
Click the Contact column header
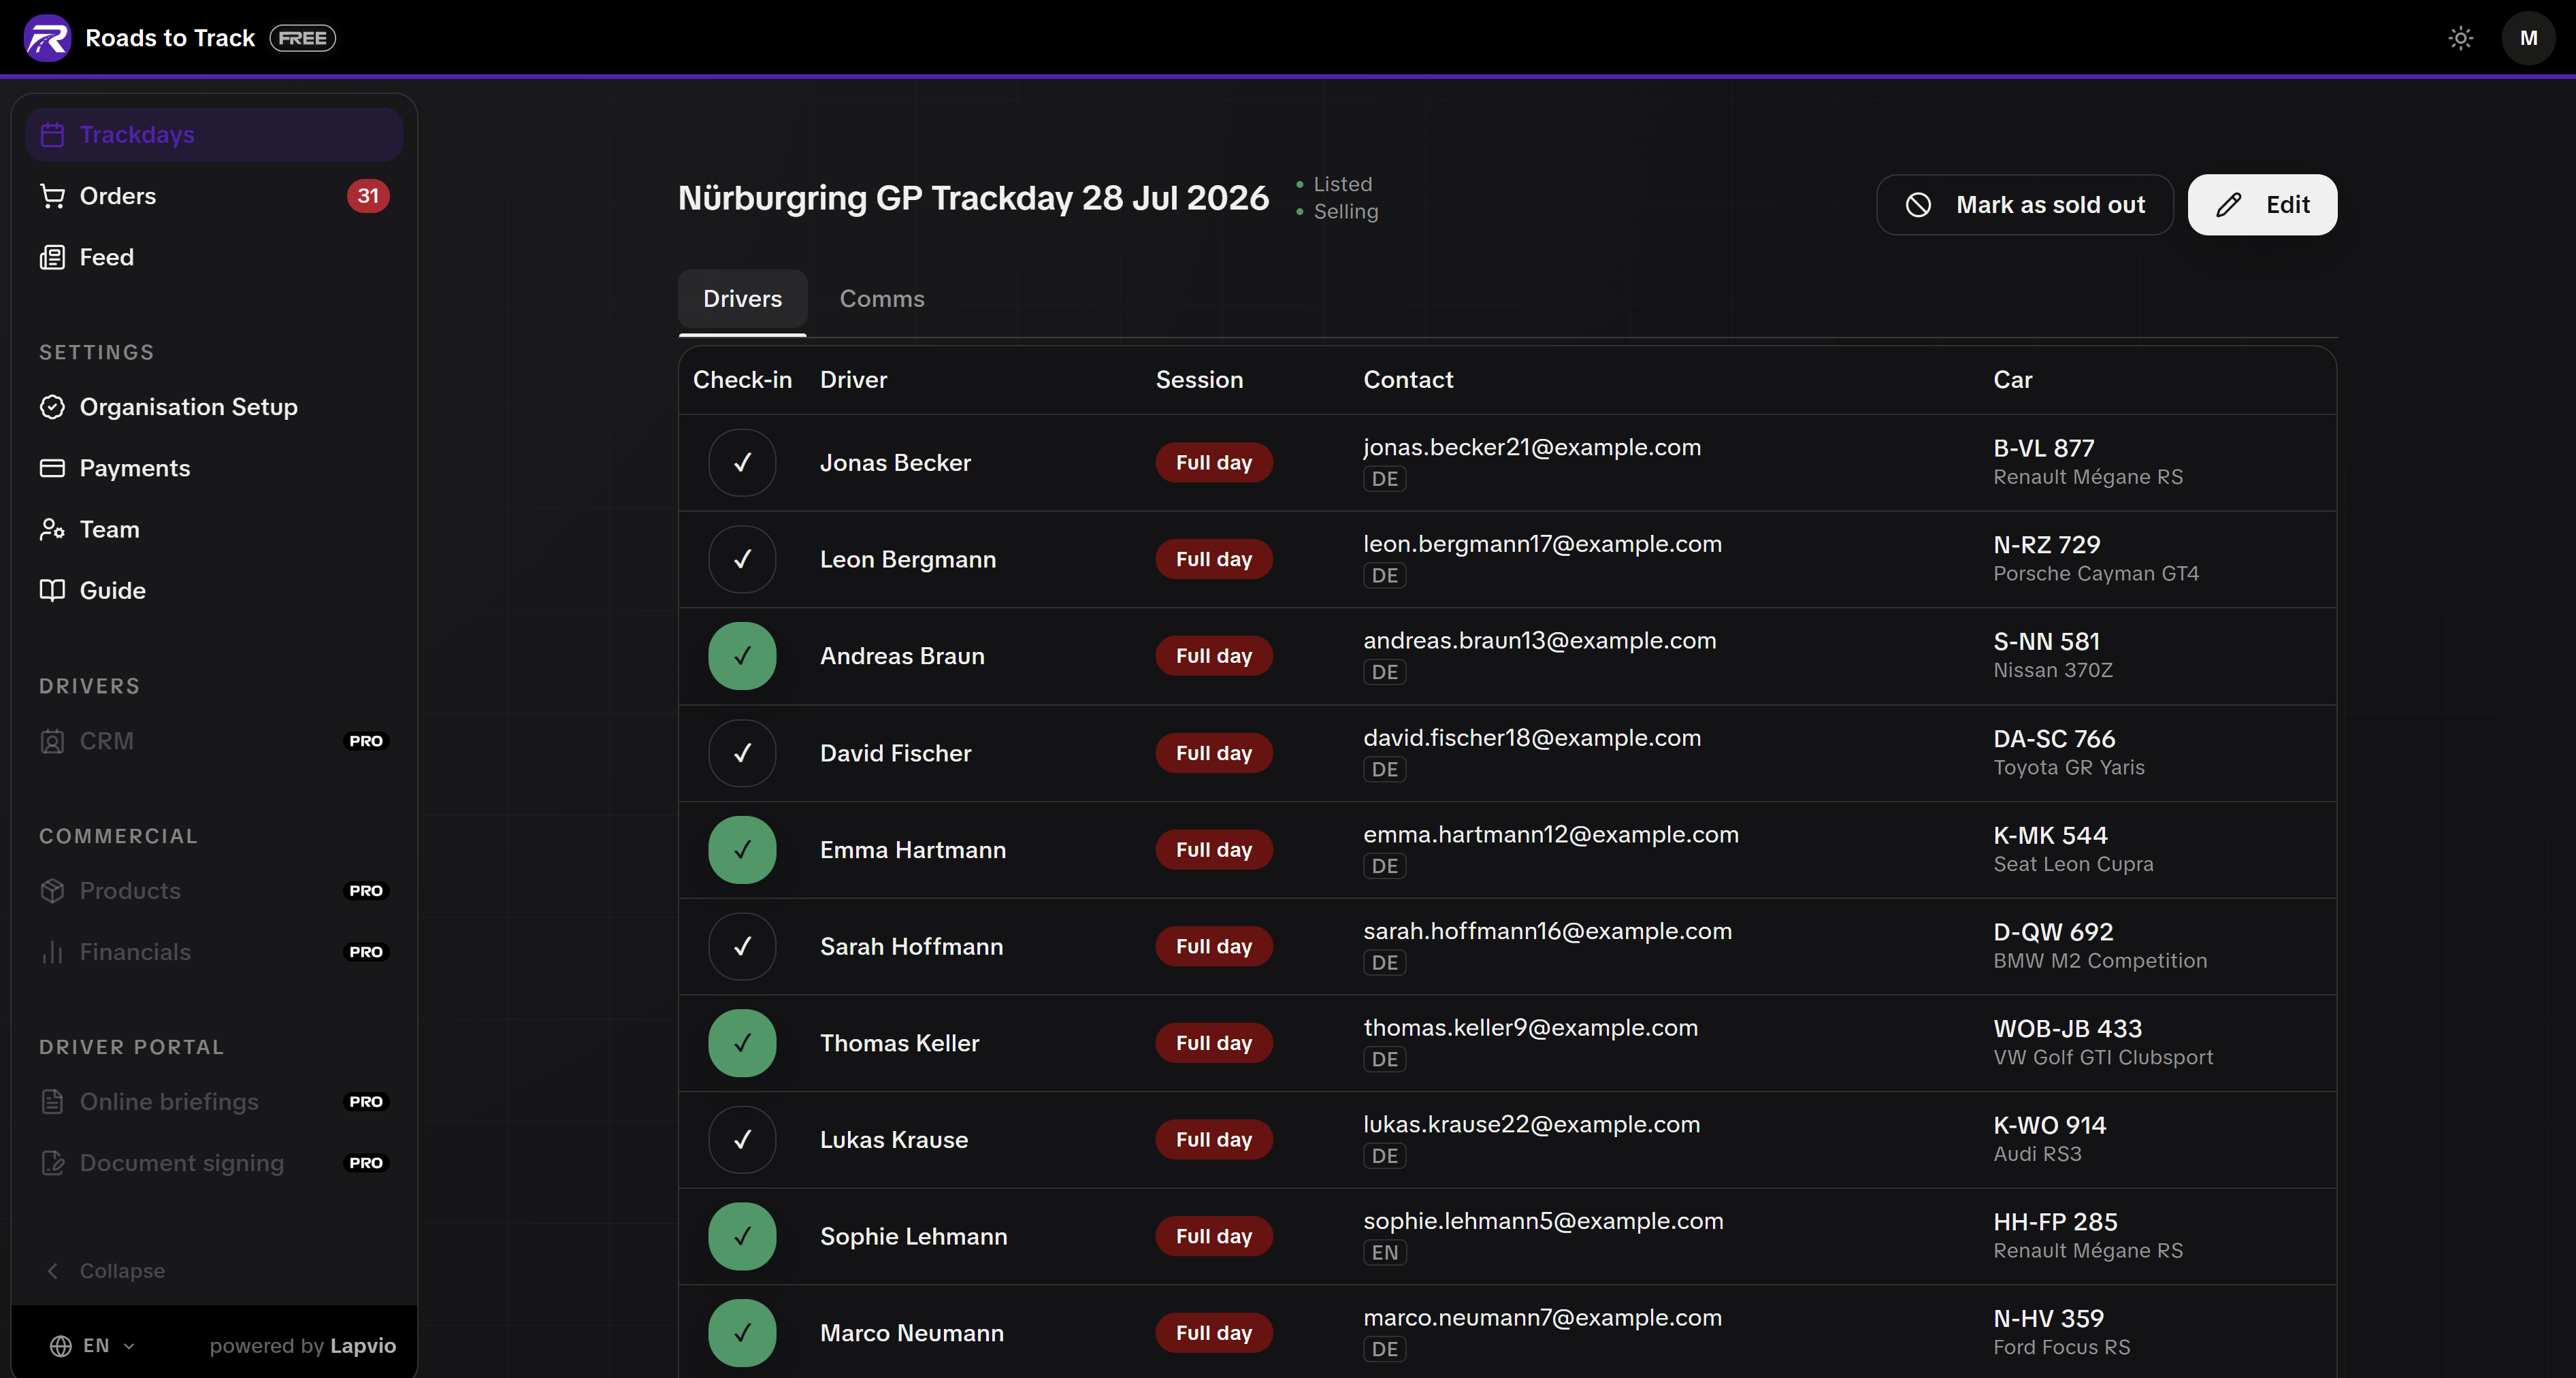(x=1408, y=380)
